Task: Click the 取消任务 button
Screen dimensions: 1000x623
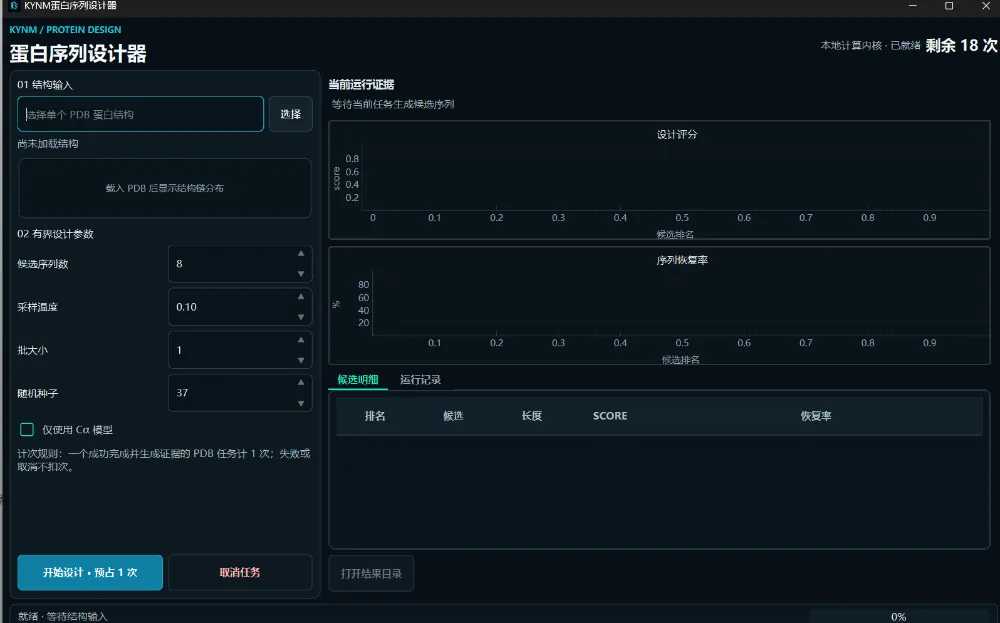Action: pos(240,573)
